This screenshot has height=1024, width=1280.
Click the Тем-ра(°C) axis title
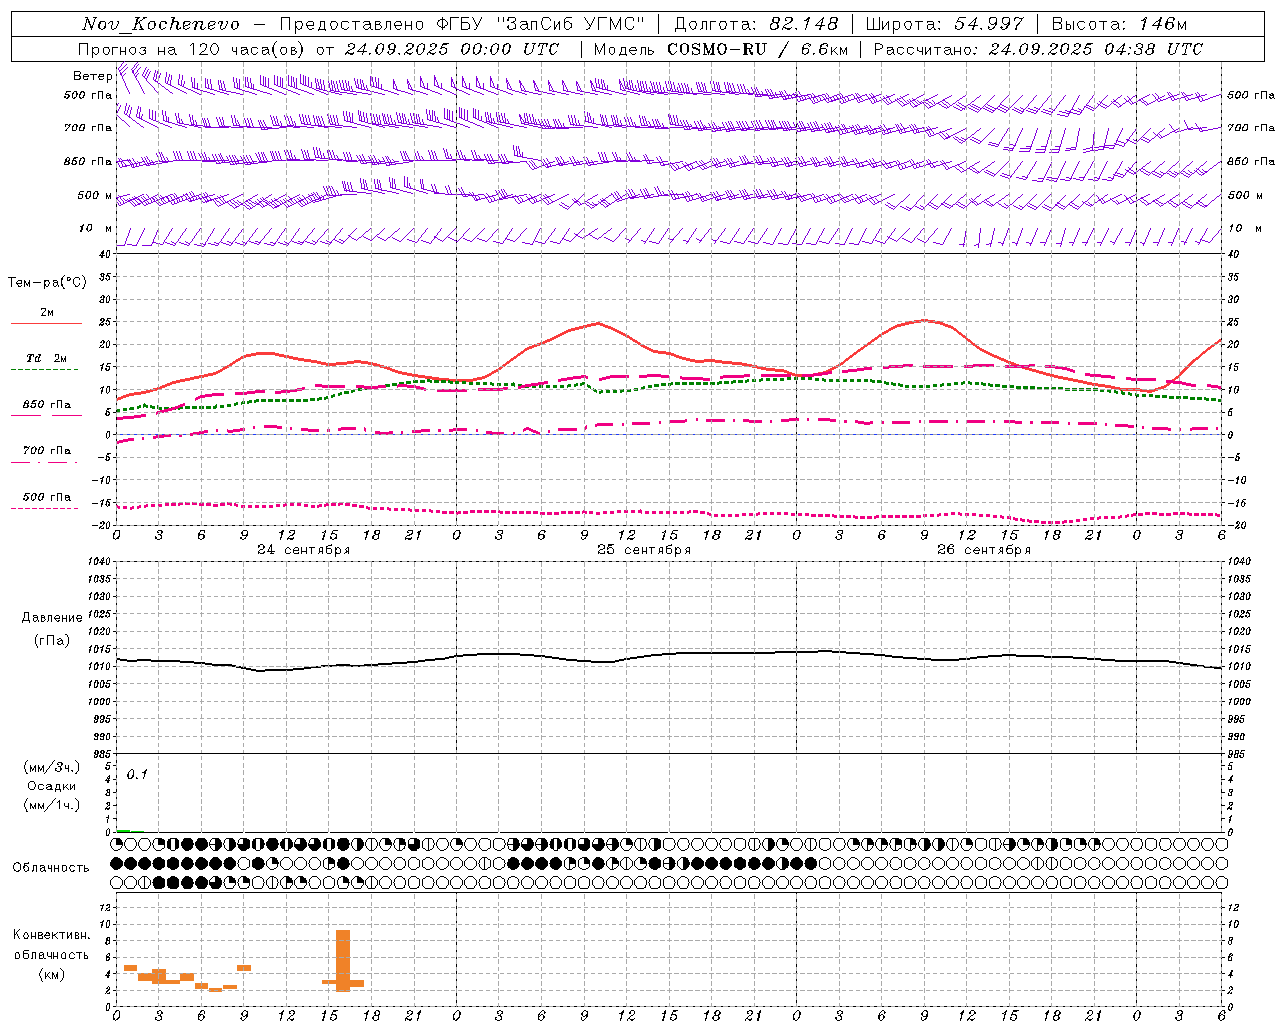[47, 283]
